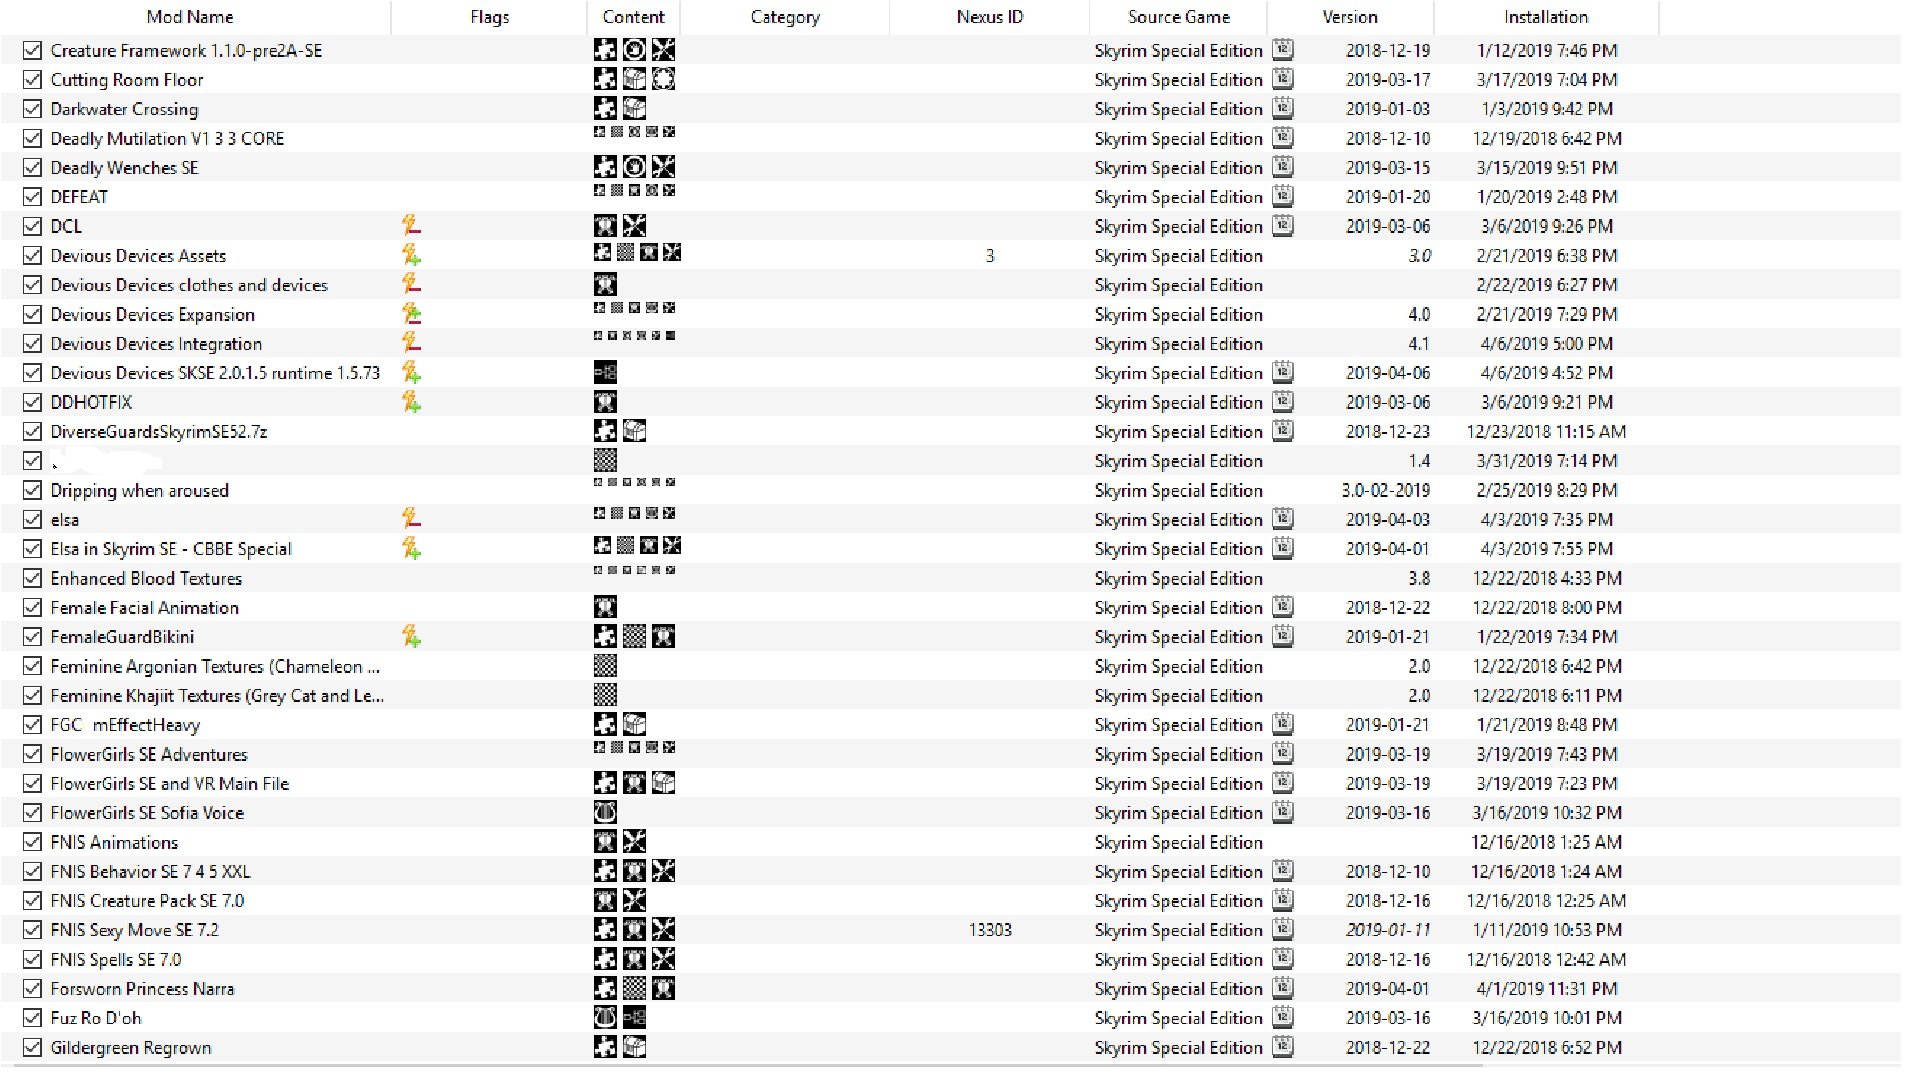The width and height of the screenshot is (1920, 1080).
Task: Click calendar version icon on DEFEAT row
Action: point(1283,196)
